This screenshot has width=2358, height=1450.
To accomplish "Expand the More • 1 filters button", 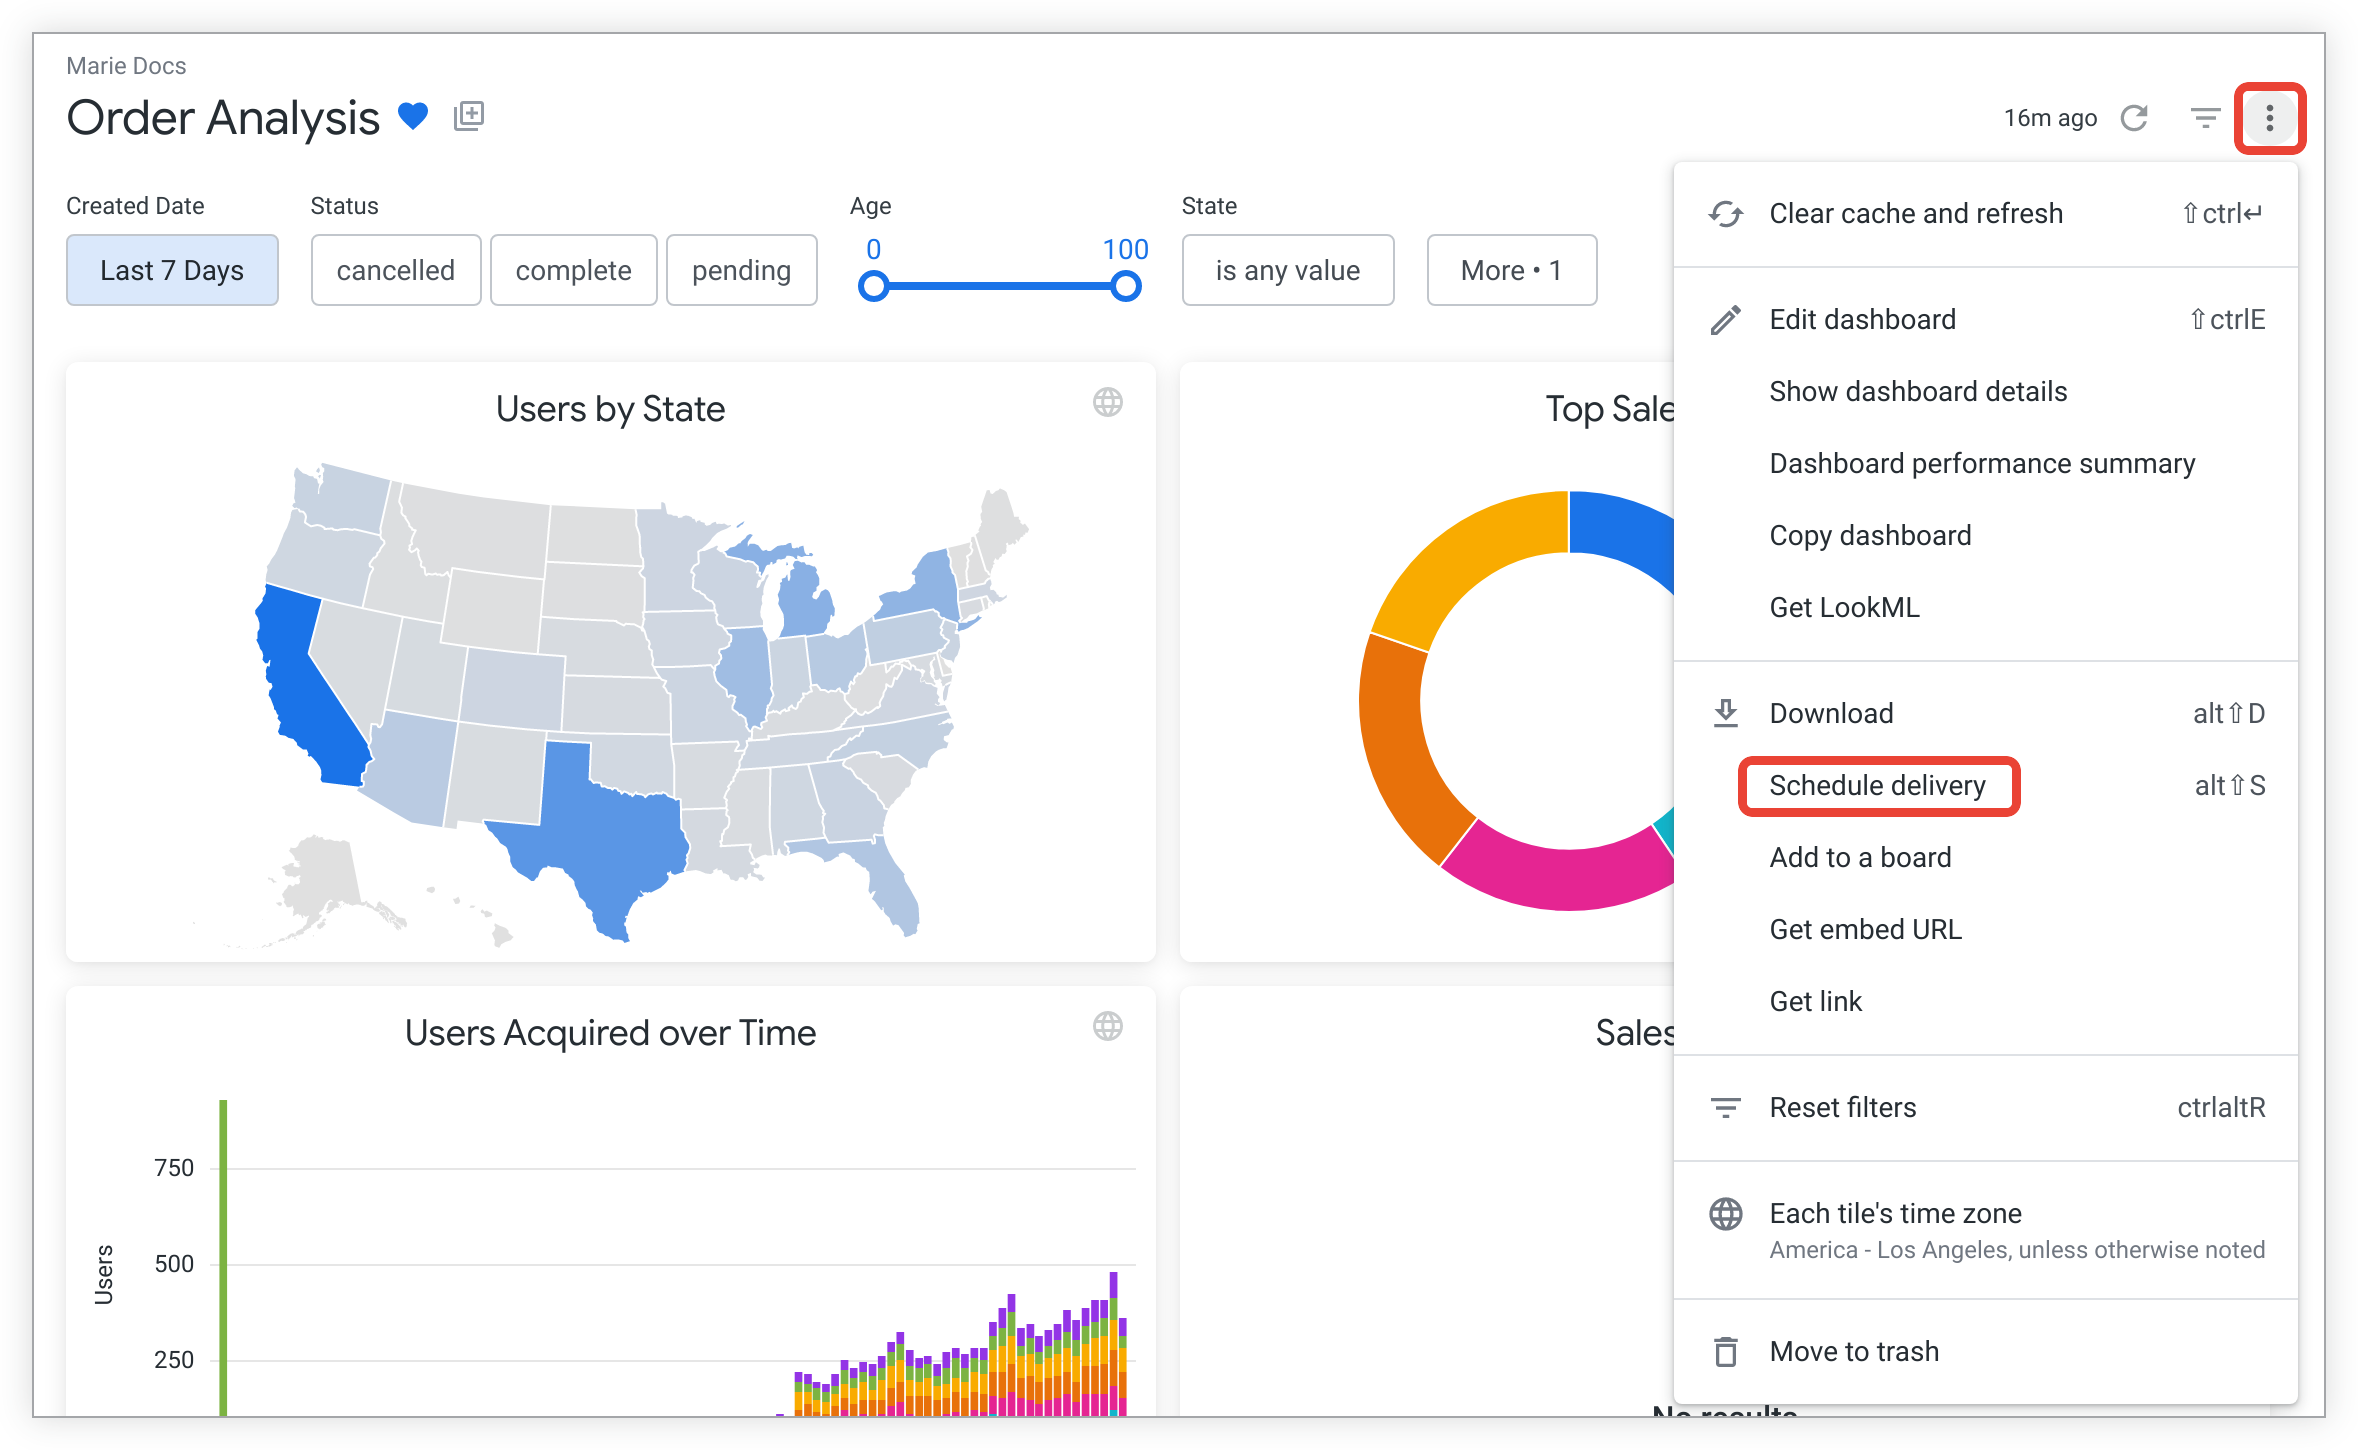I will 1511,270.
